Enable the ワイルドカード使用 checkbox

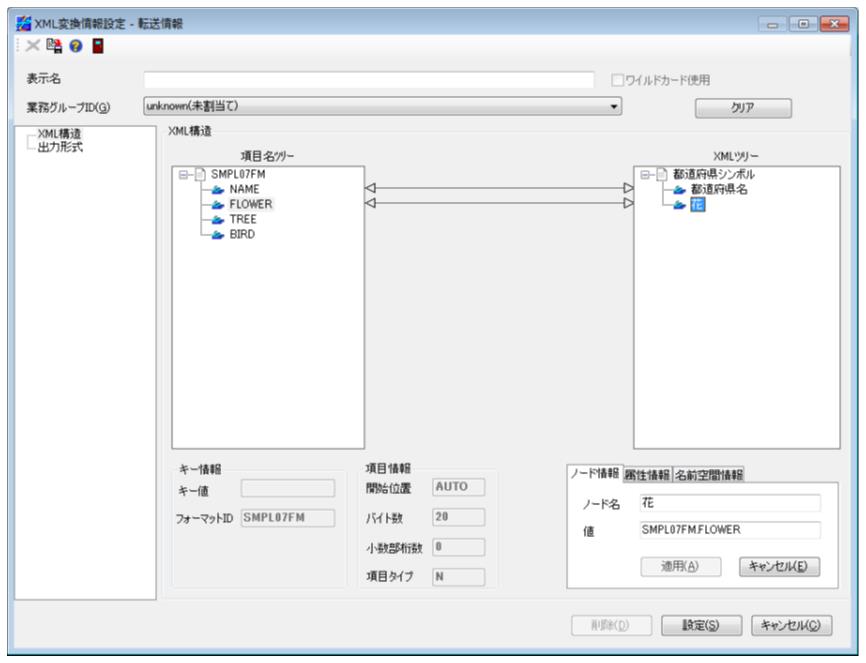(x=617, y=80)
